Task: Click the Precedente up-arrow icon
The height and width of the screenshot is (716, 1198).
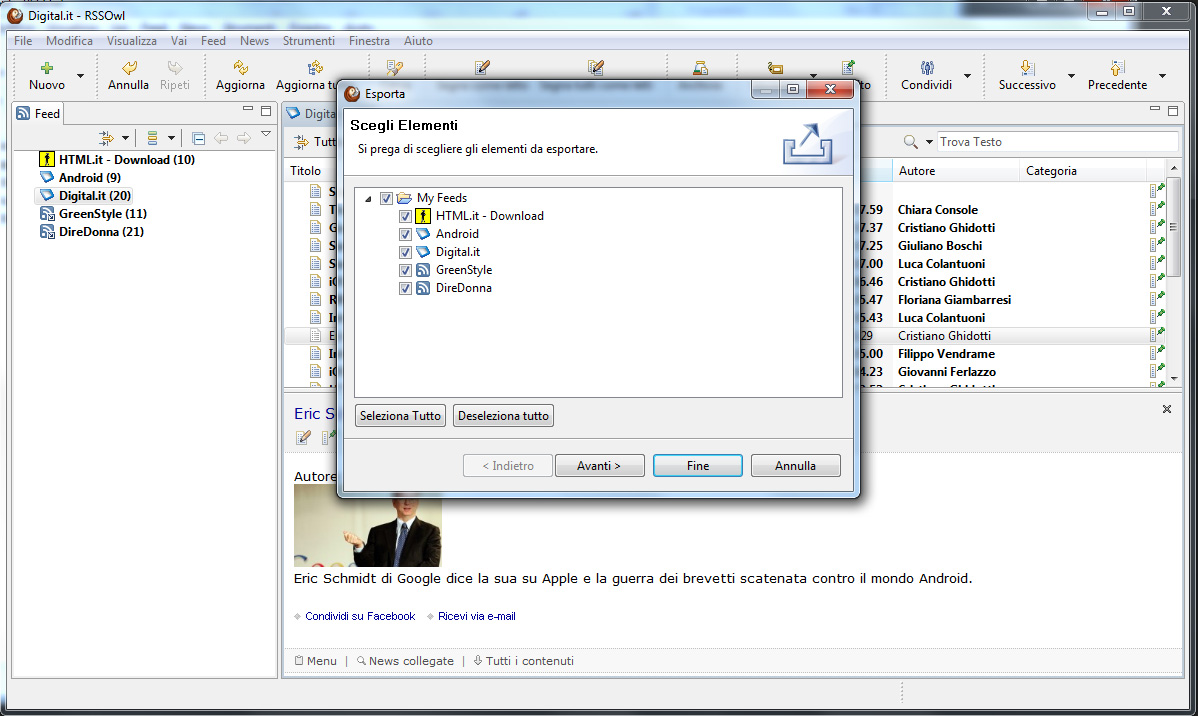Action: 1117,67
